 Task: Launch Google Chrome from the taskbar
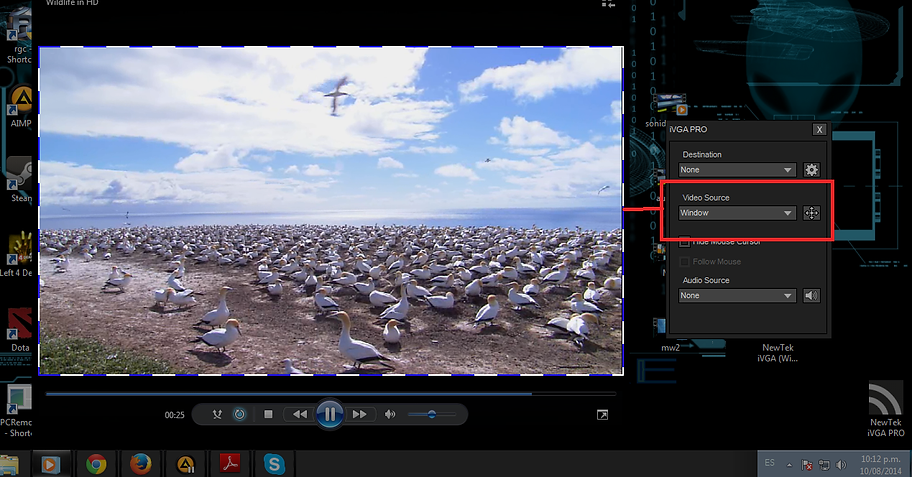point(97,464)
